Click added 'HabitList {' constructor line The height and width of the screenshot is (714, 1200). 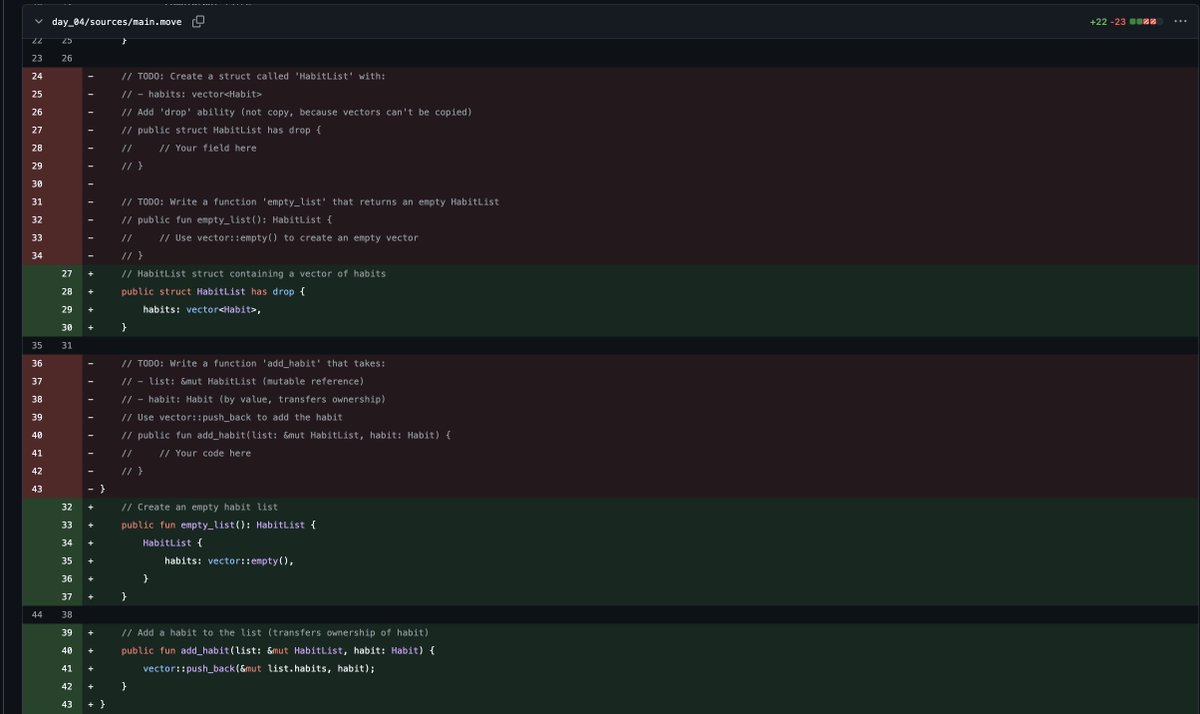[x=172, y=544]
